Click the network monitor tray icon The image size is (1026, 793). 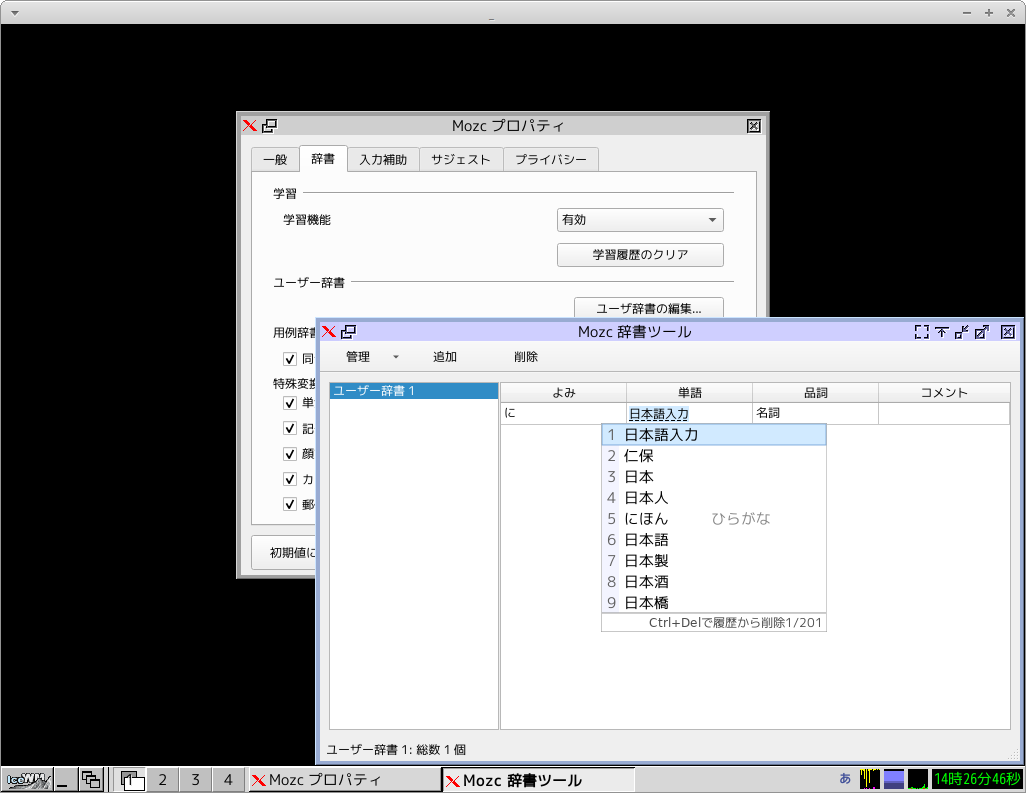pyautogui.click(x=918, y=779)
